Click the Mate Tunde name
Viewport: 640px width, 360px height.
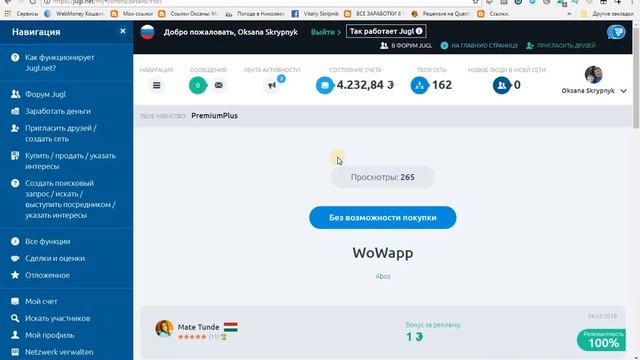(198, 327)
